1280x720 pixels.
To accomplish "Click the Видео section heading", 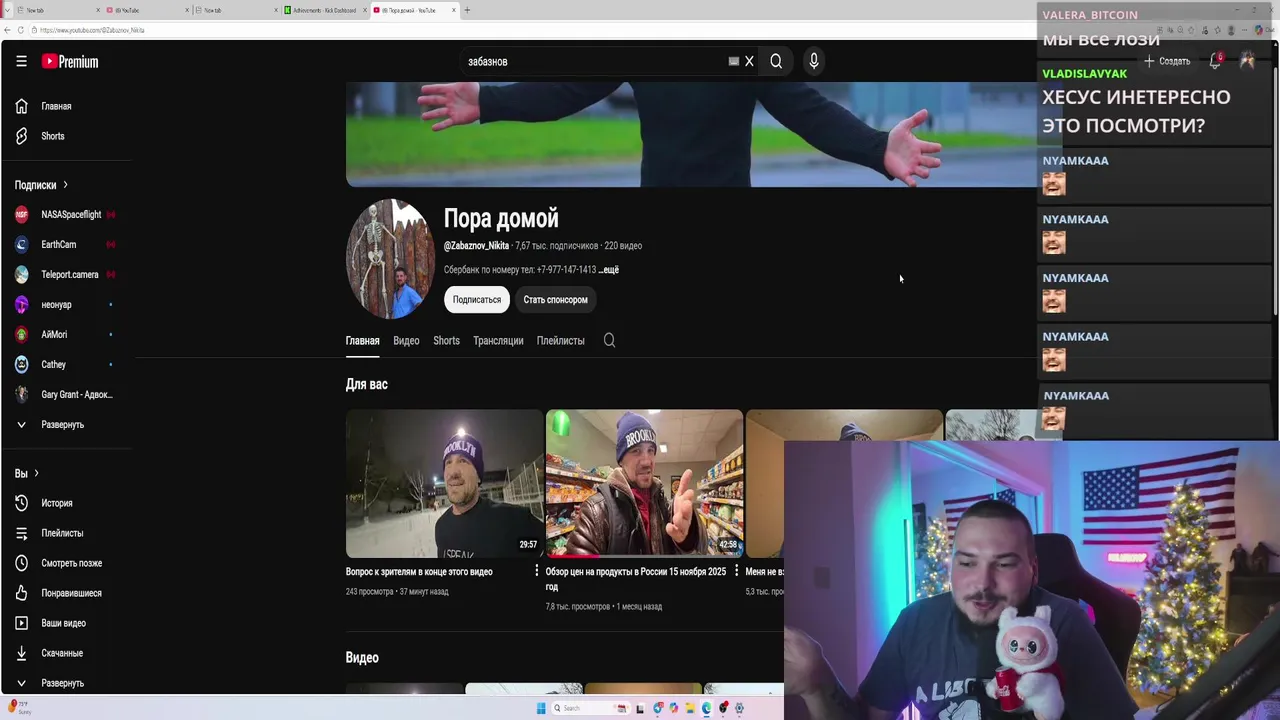I will point(362,658).
